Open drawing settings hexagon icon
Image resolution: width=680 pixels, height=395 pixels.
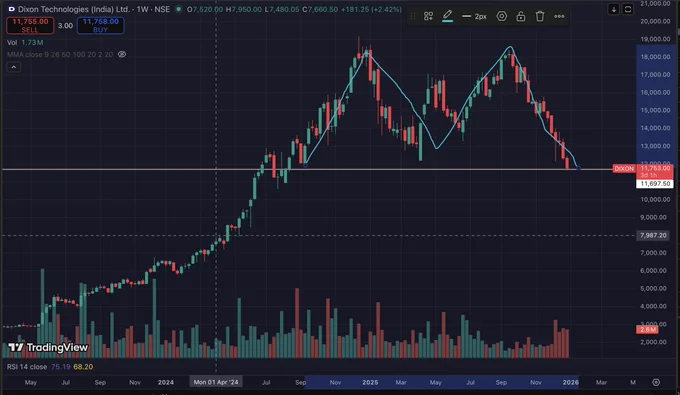tap(502, 16)
